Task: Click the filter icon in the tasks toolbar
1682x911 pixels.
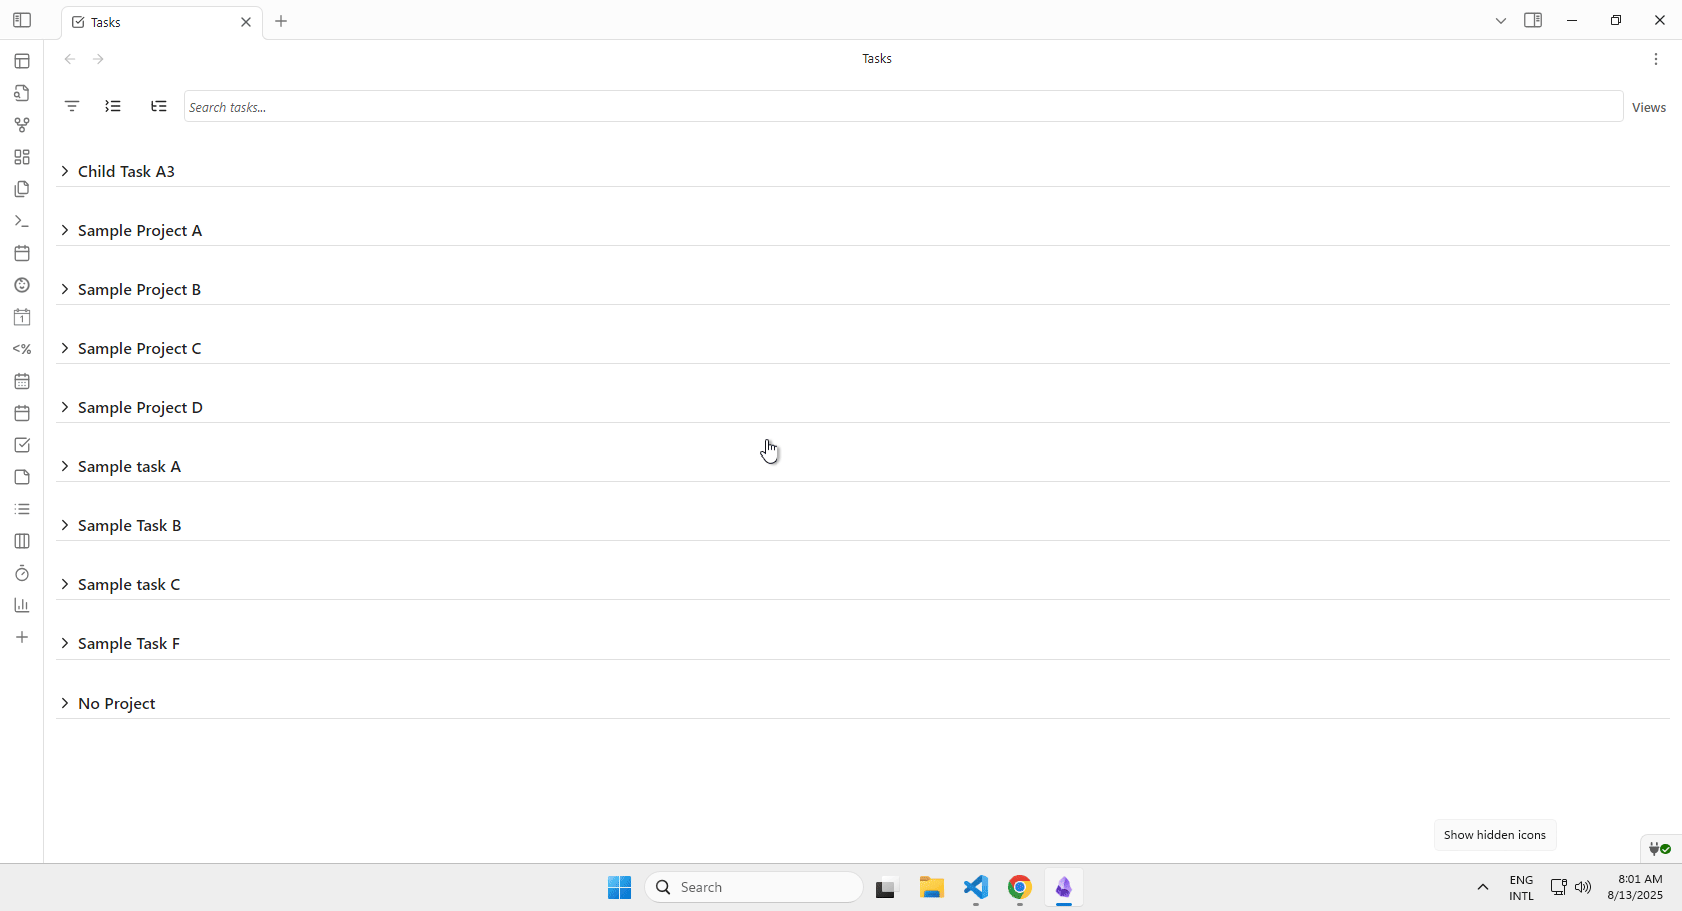Action: pos(72,106)
